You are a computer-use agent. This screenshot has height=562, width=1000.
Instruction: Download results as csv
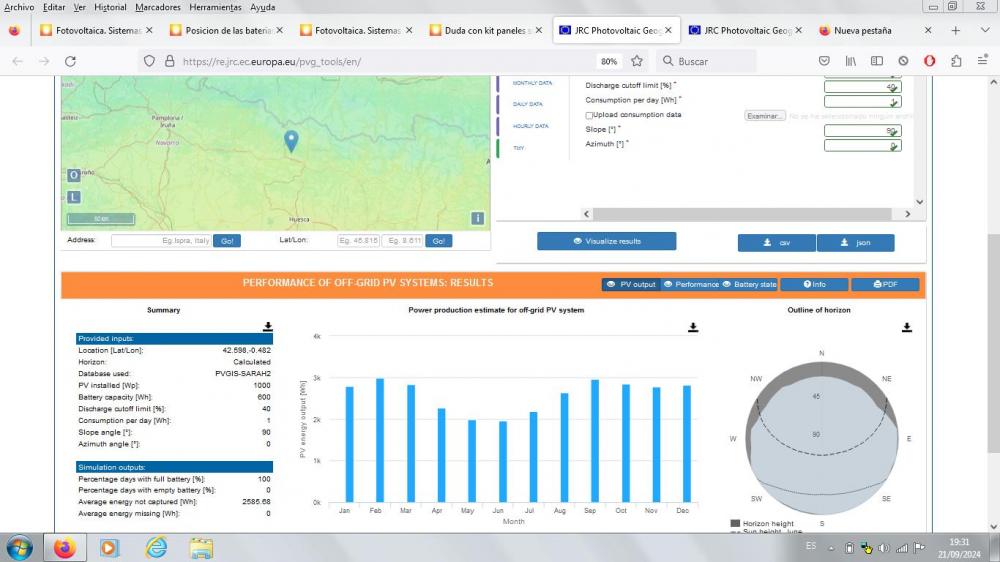[777, 242]
